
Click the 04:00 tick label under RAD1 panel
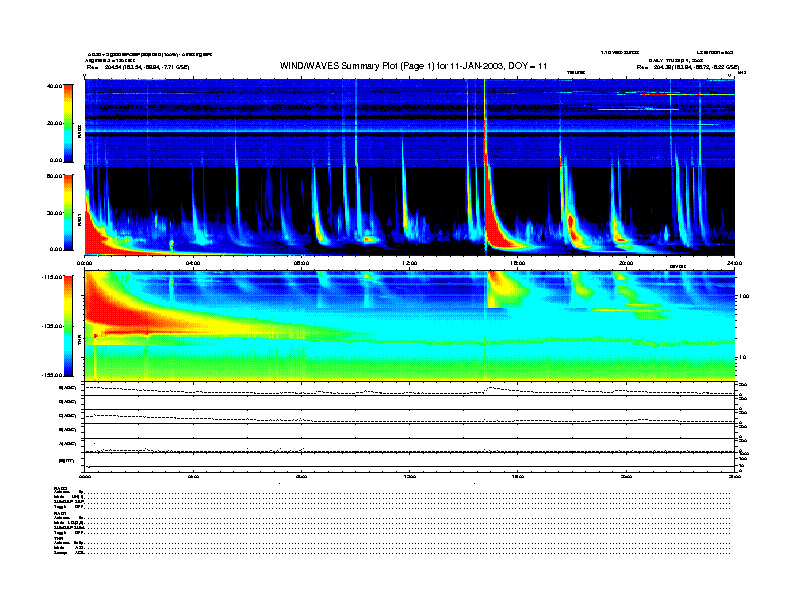point(193,263)
